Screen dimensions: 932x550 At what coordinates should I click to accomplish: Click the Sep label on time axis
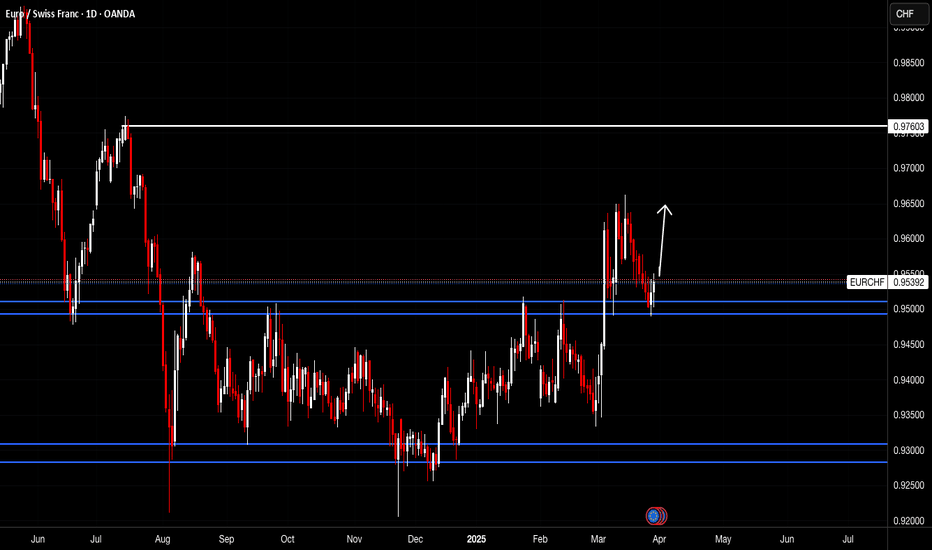click(226, 539)
